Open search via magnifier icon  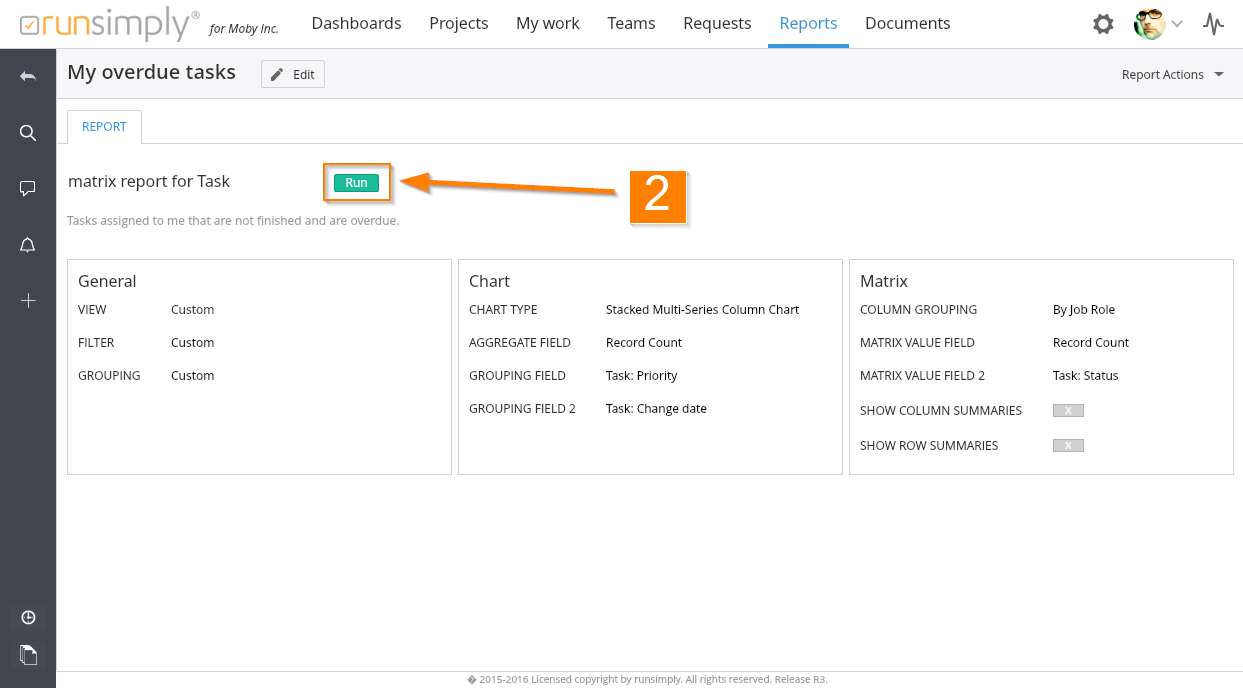(28, 133)
